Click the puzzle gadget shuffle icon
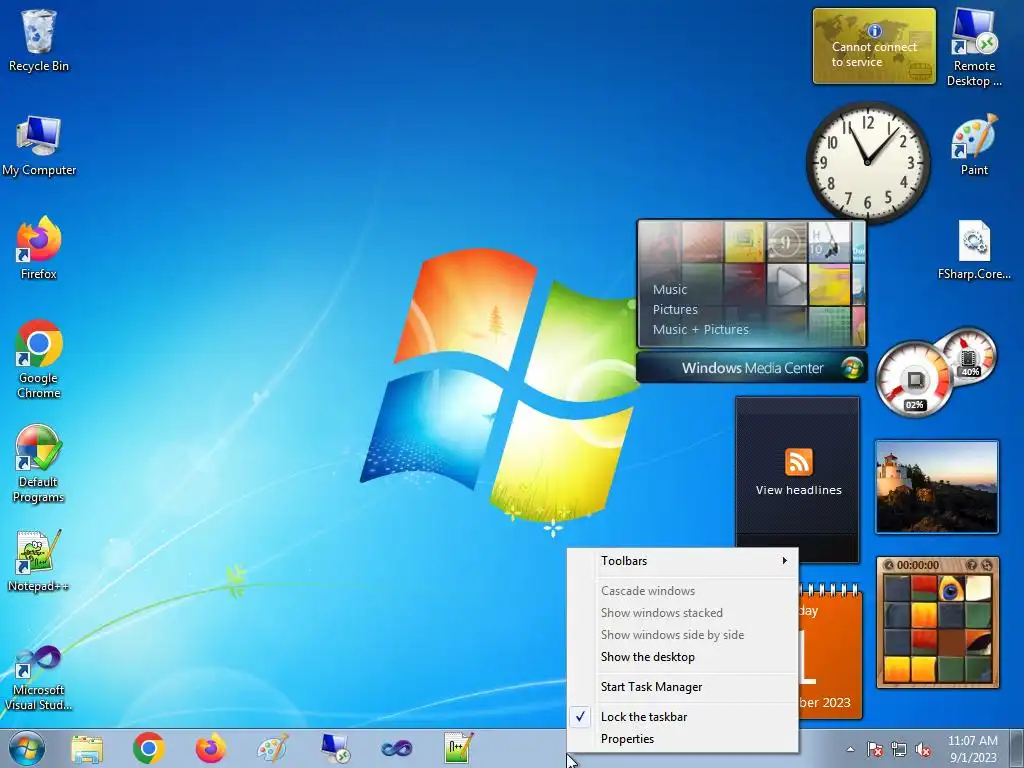 [x=987, y=565]
